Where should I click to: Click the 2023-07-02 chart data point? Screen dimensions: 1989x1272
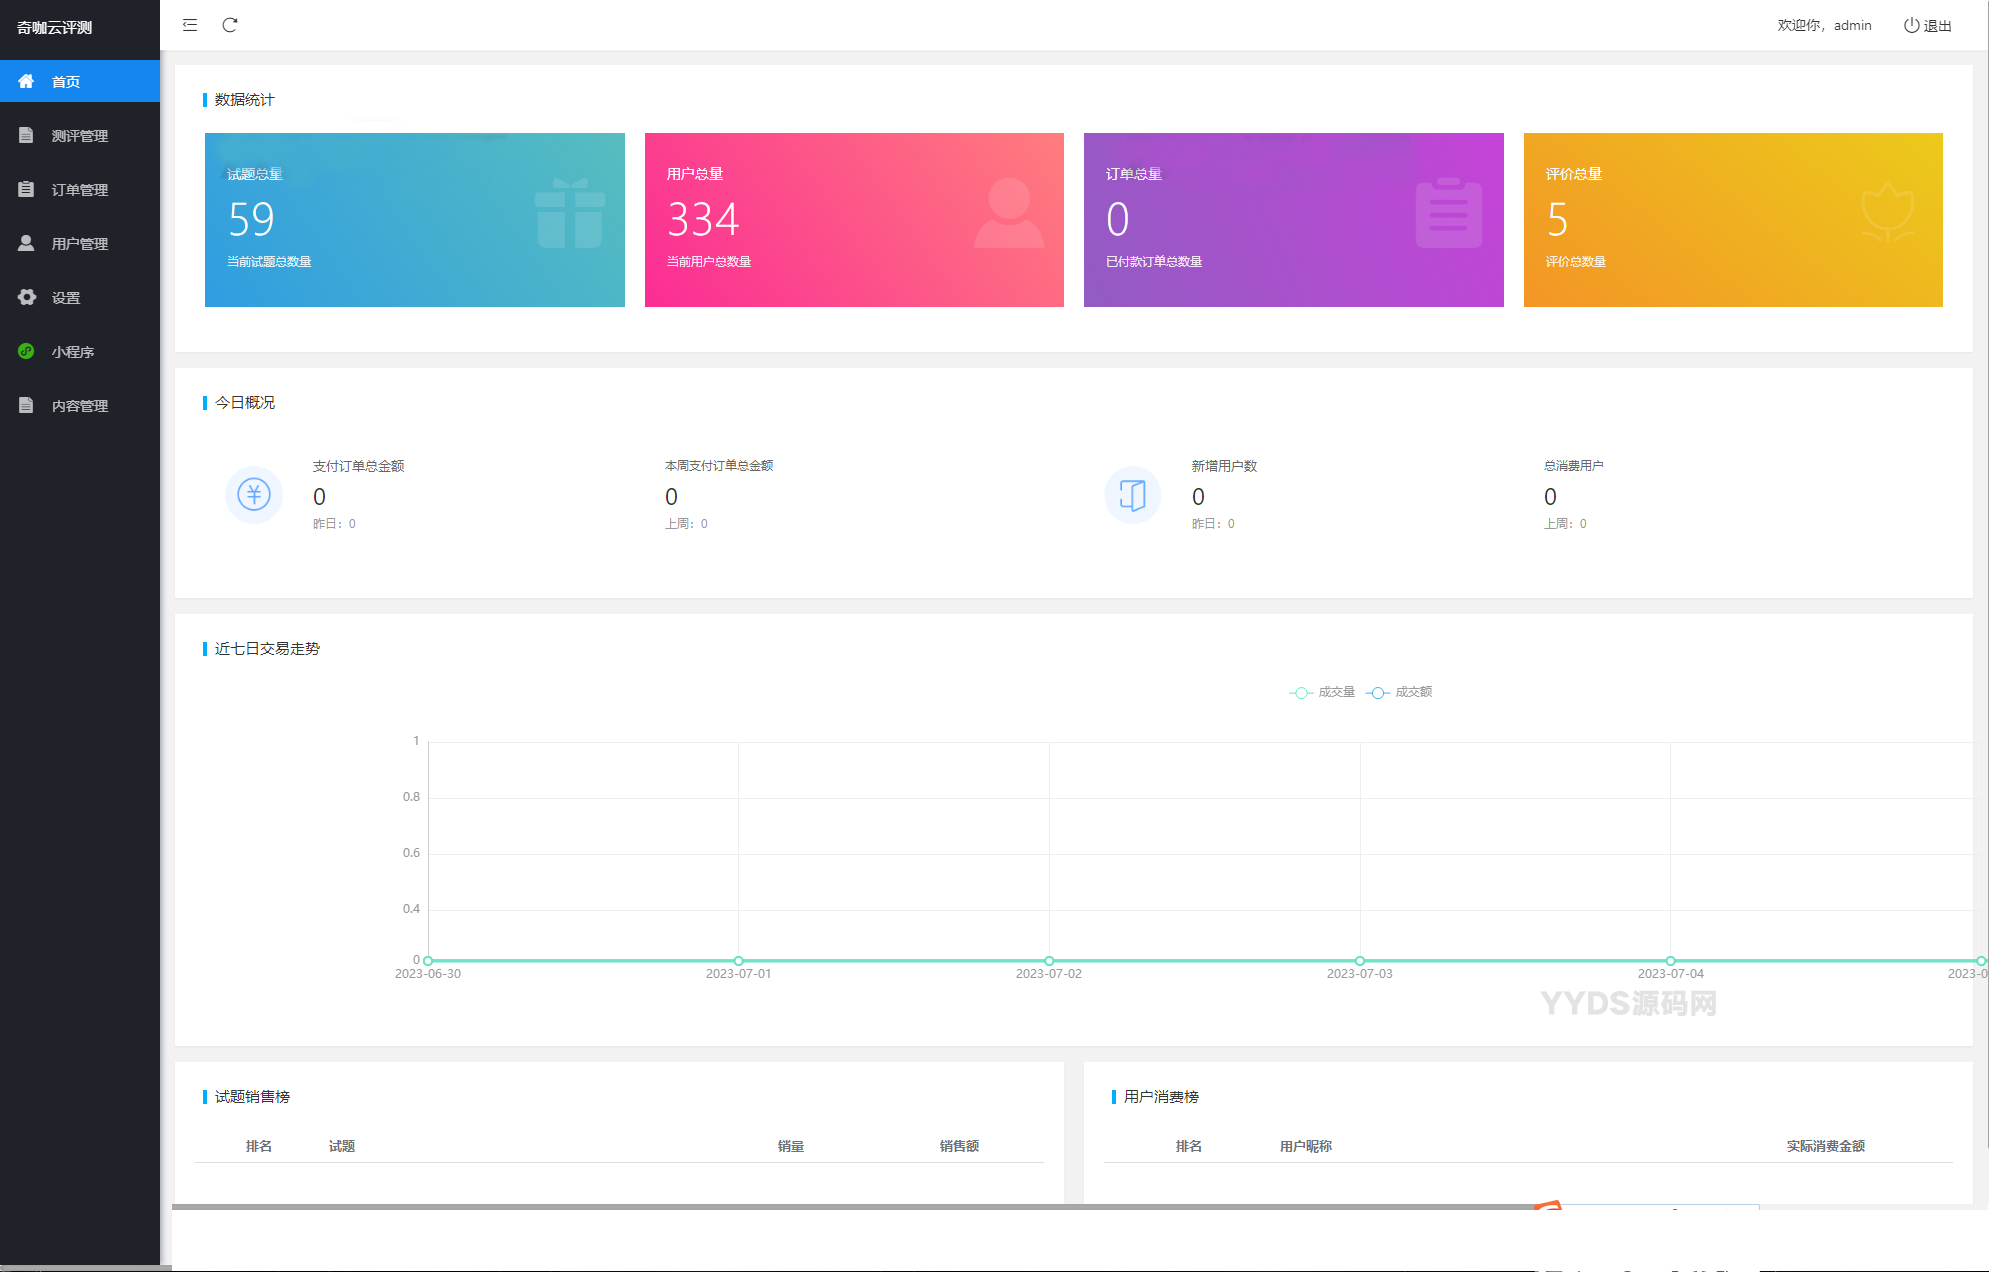1049,960
